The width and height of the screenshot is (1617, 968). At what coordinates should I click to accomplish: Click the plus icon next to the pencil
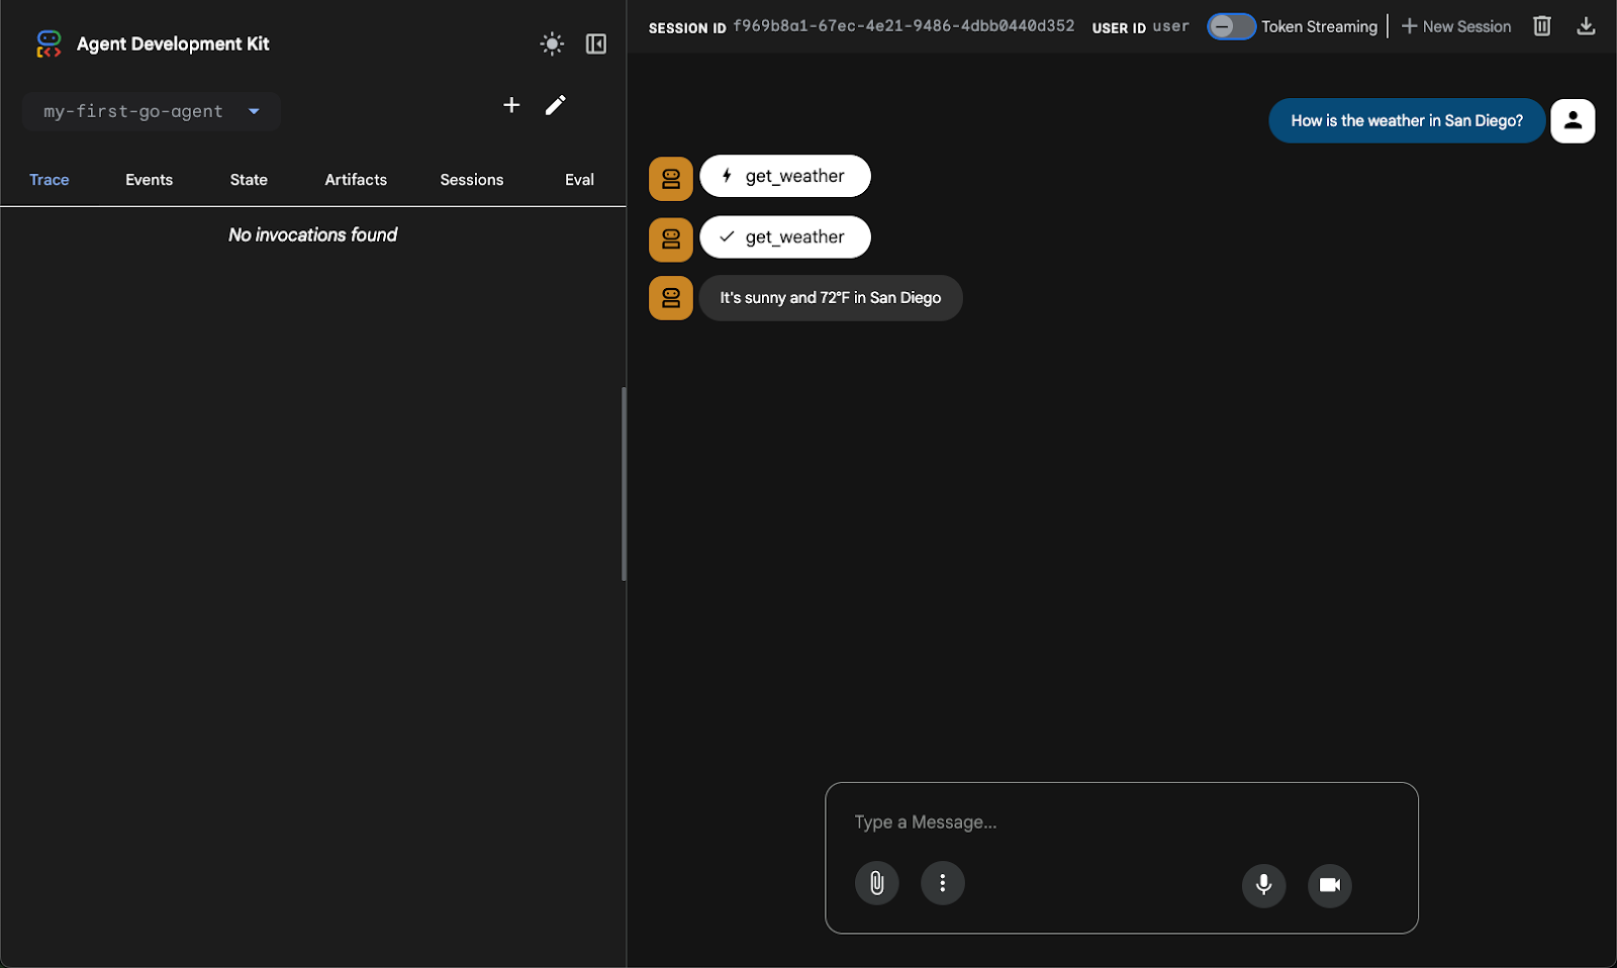(x=511, y=105)
